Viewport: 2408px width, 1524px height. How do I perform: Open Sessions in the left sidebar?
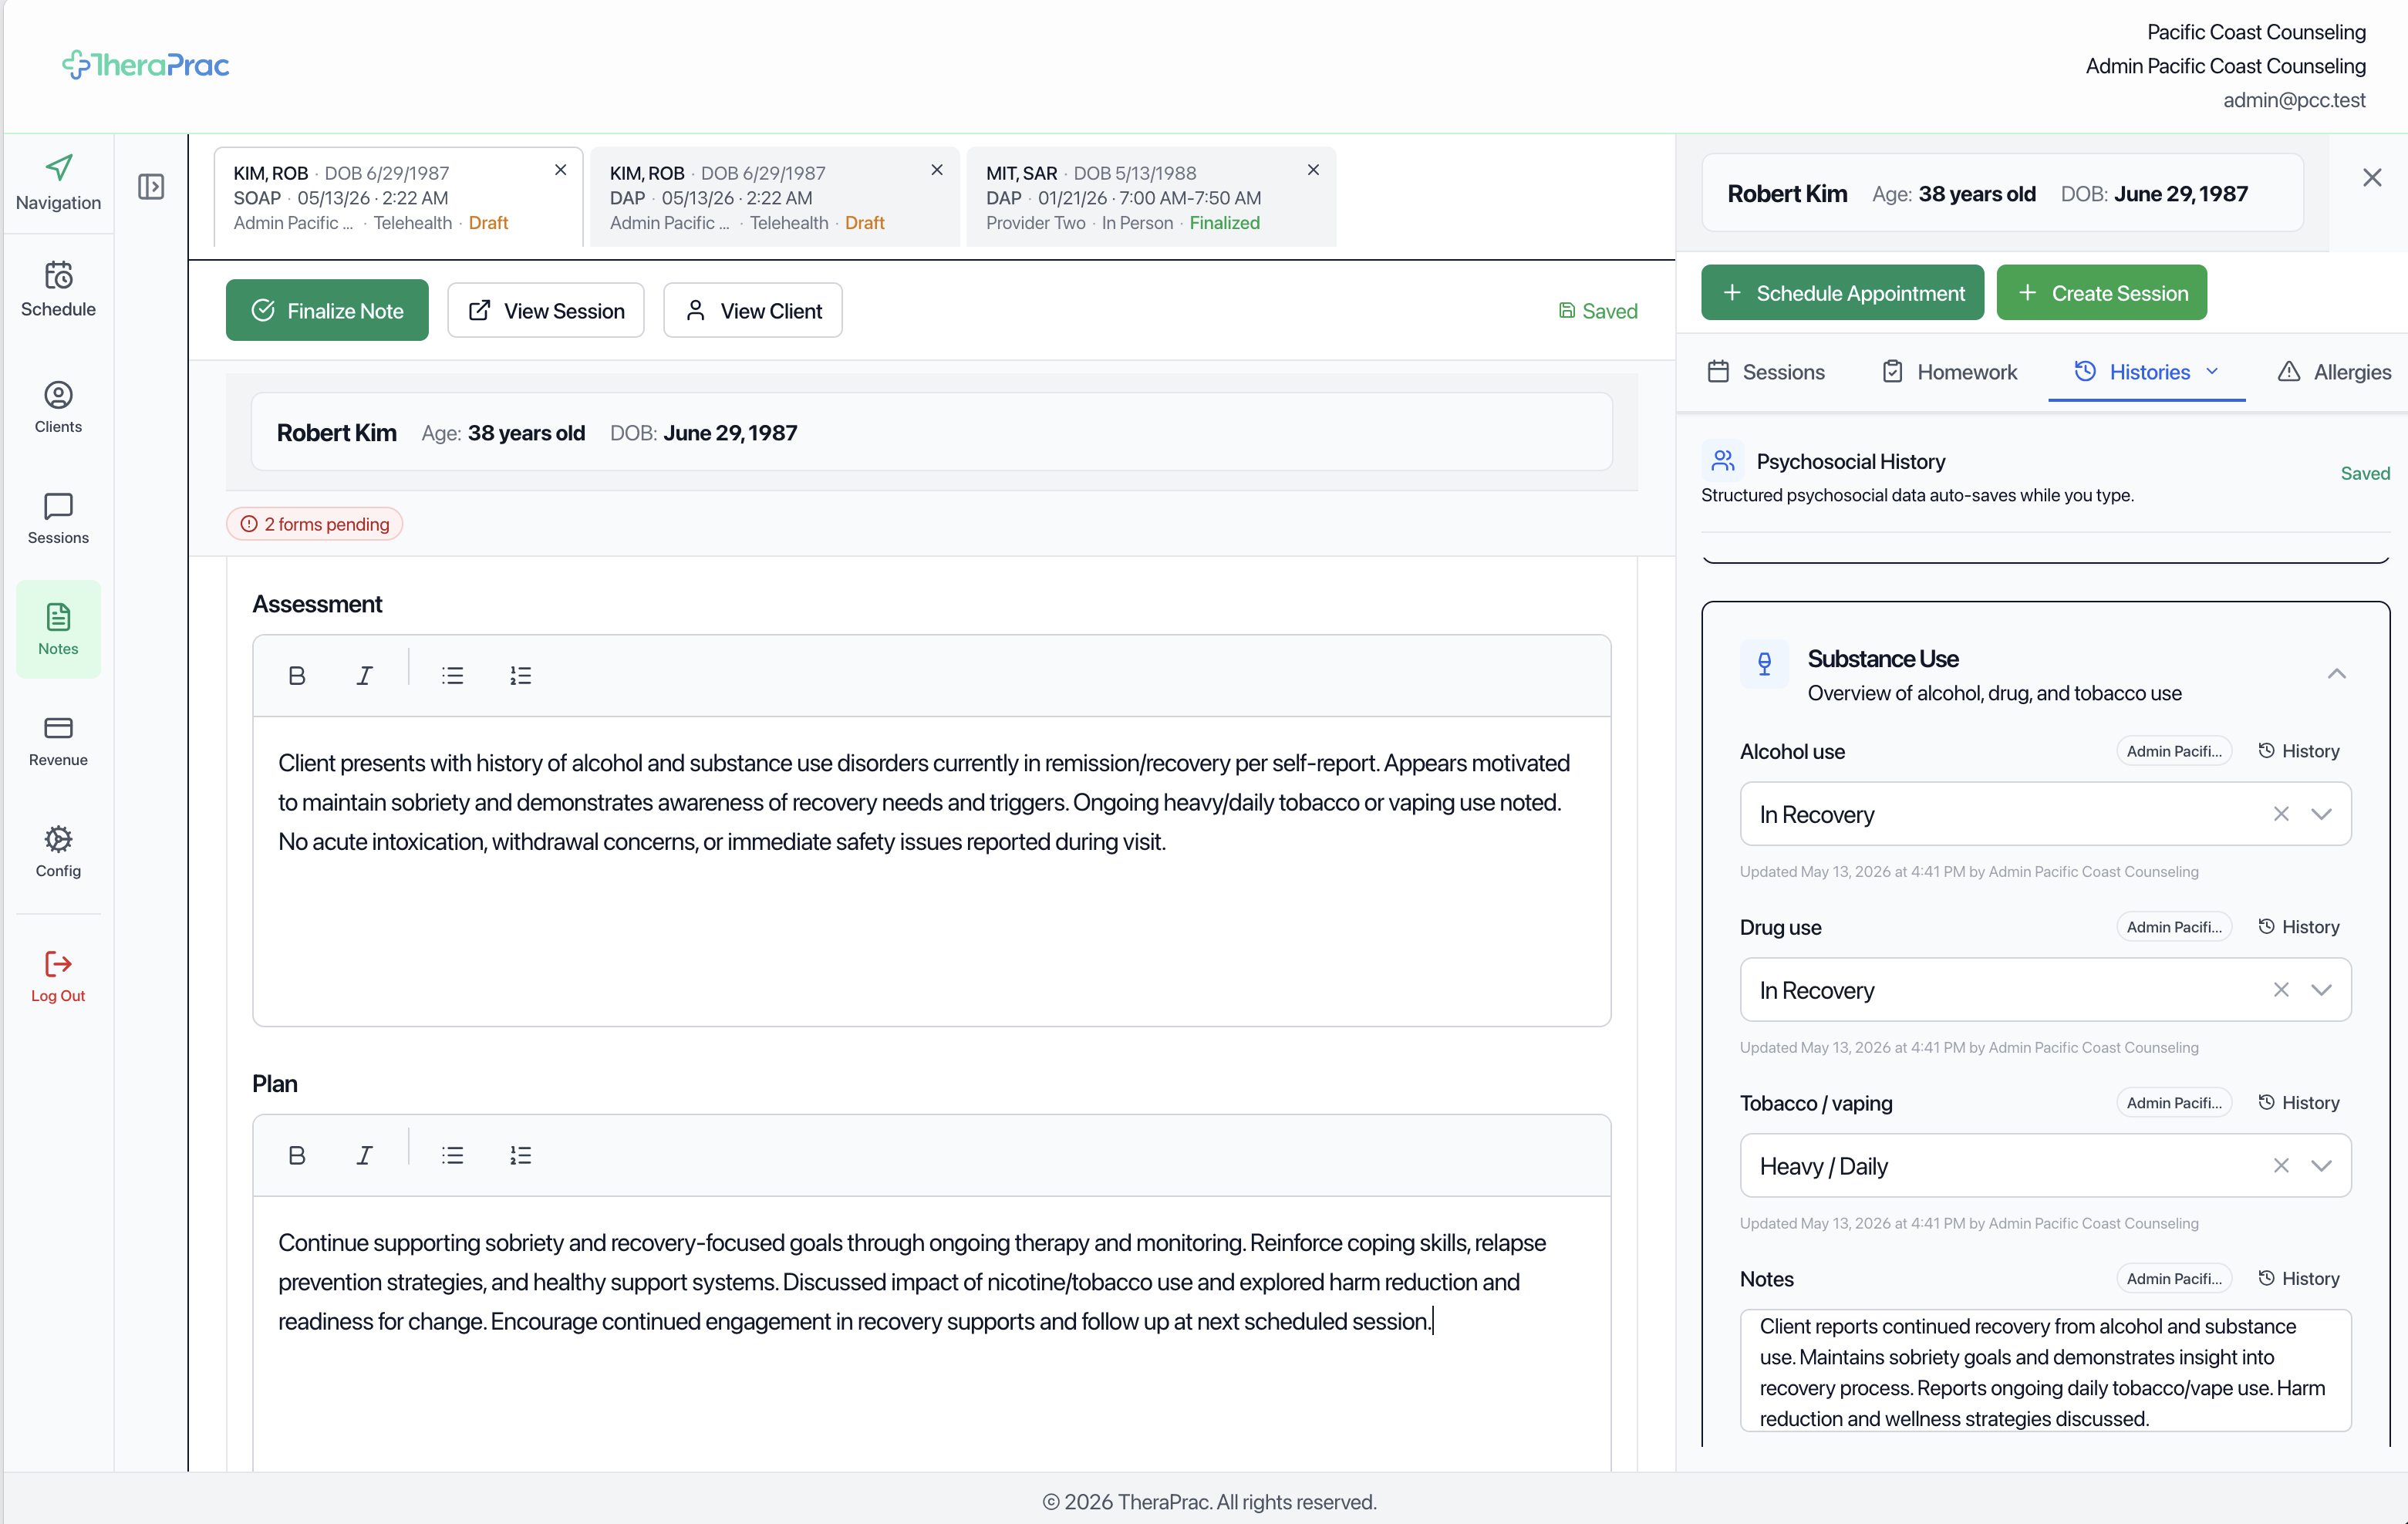pos(58,518)
